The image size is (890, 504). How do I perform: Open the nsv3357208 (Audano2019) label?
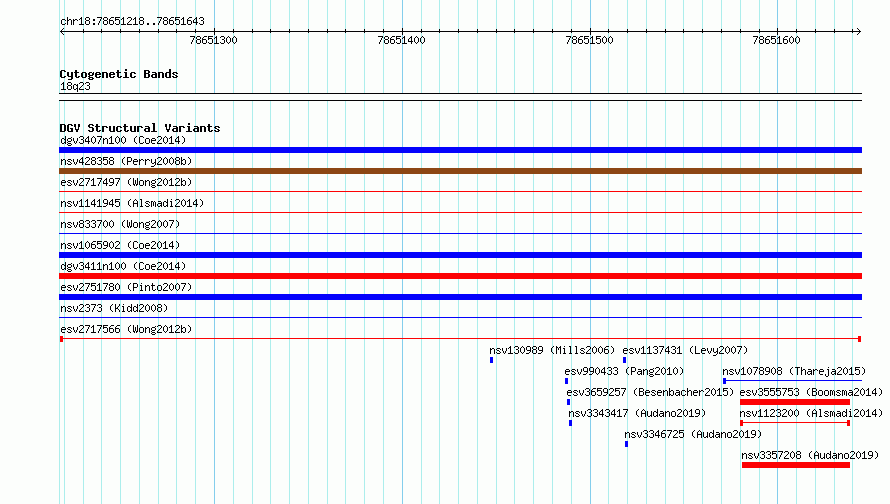pos(810,455)
